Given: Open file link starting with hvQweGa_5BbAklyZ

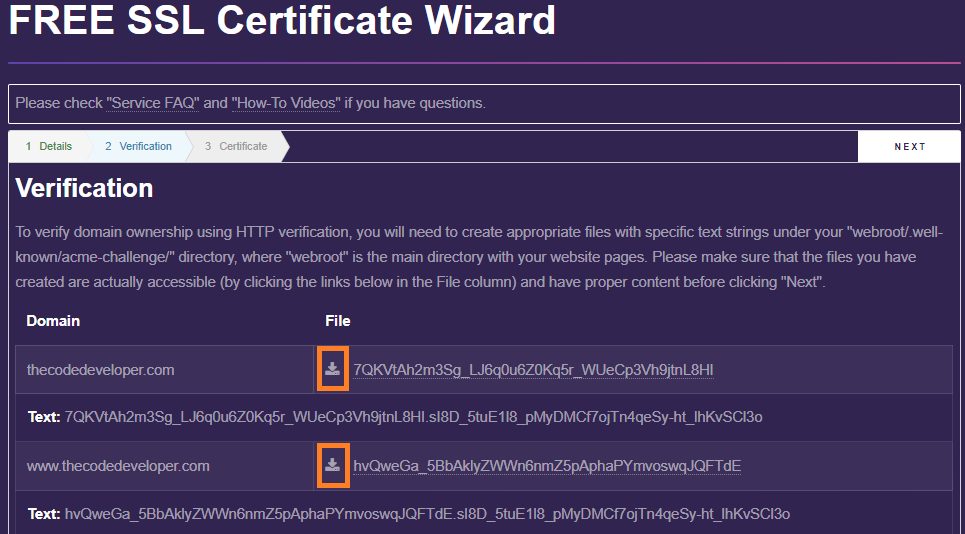Looking at the screenshot, I should click(547, 466).
